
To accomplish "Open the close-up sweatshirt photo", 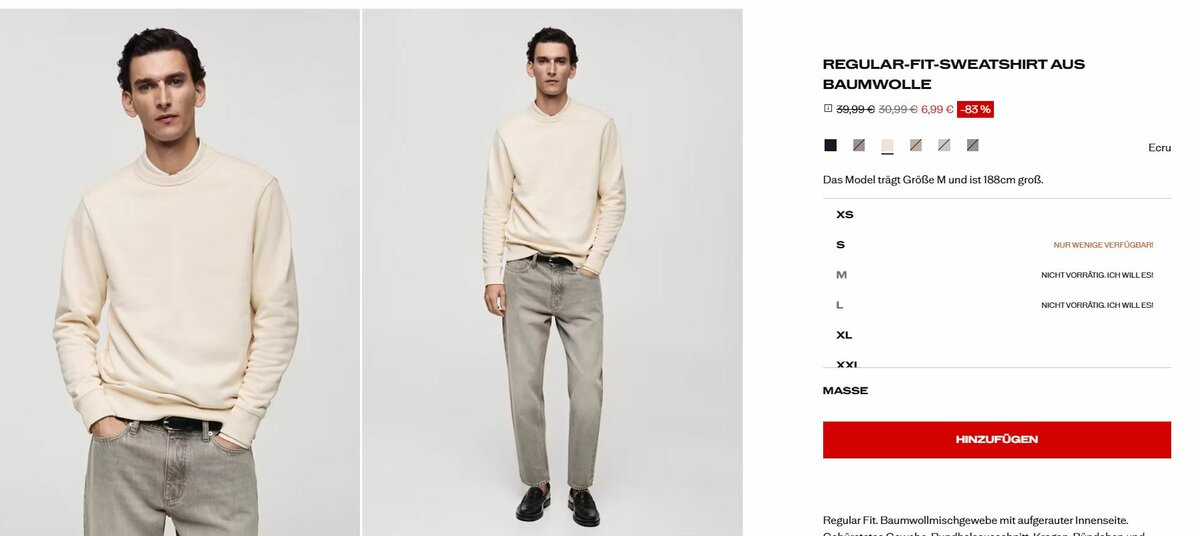I will click(180, 272).
